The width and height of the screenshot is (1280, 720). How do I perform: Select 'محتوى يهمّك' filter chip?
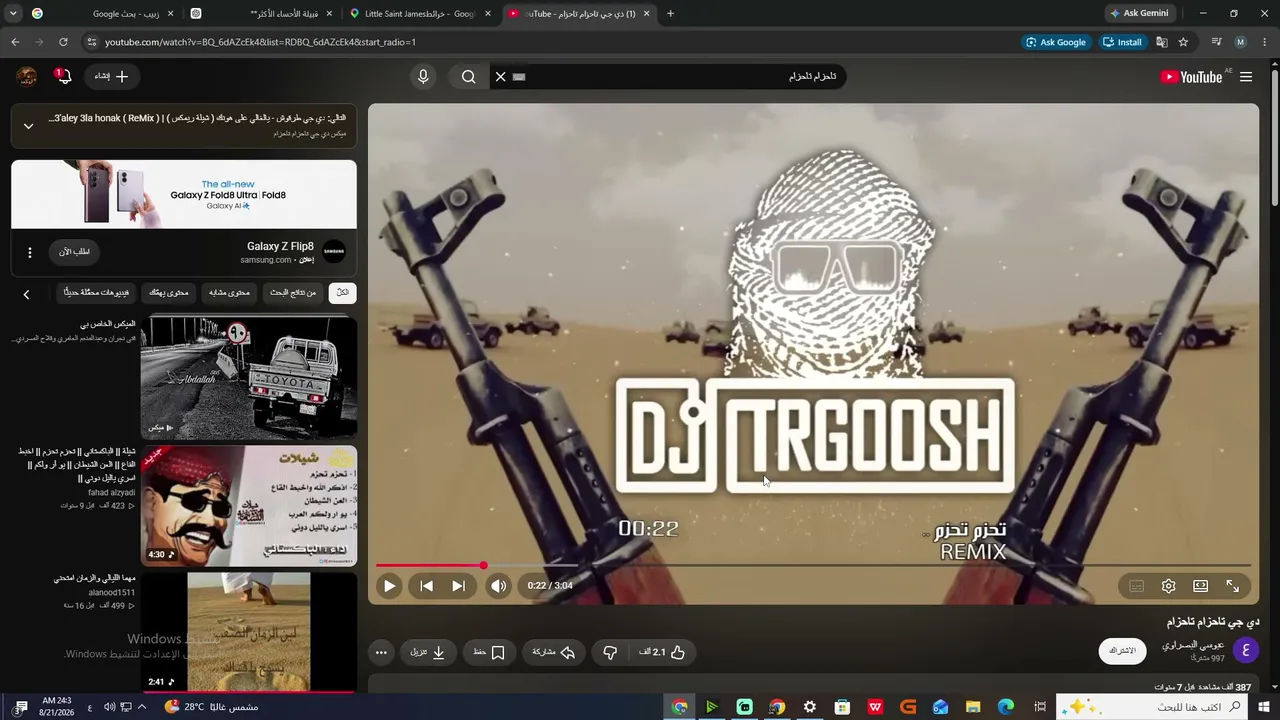pyautogui.click(x=169, y=293)
